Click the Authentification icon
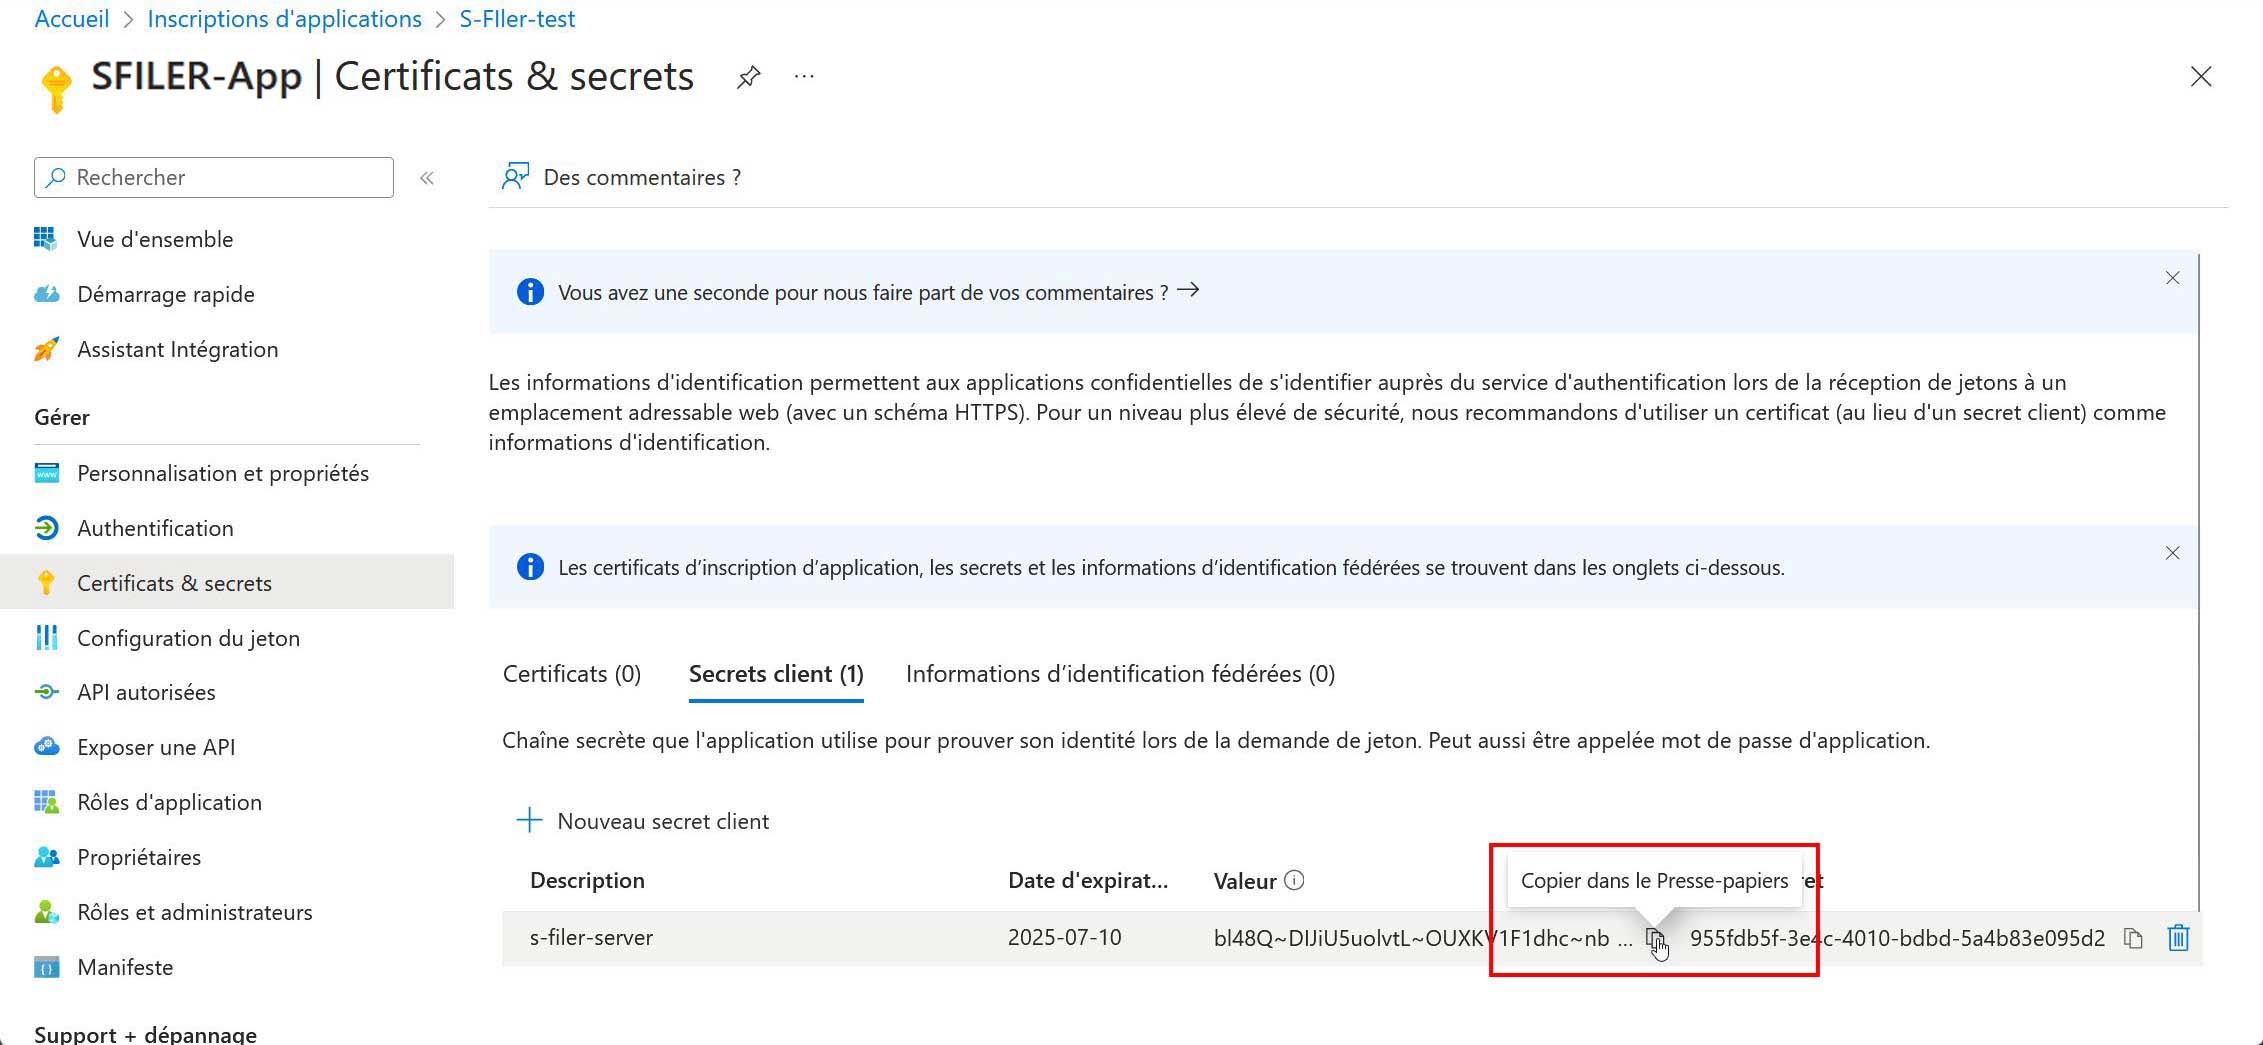This screenshot has width=2263, height=1045. click(x=46, y=528)
